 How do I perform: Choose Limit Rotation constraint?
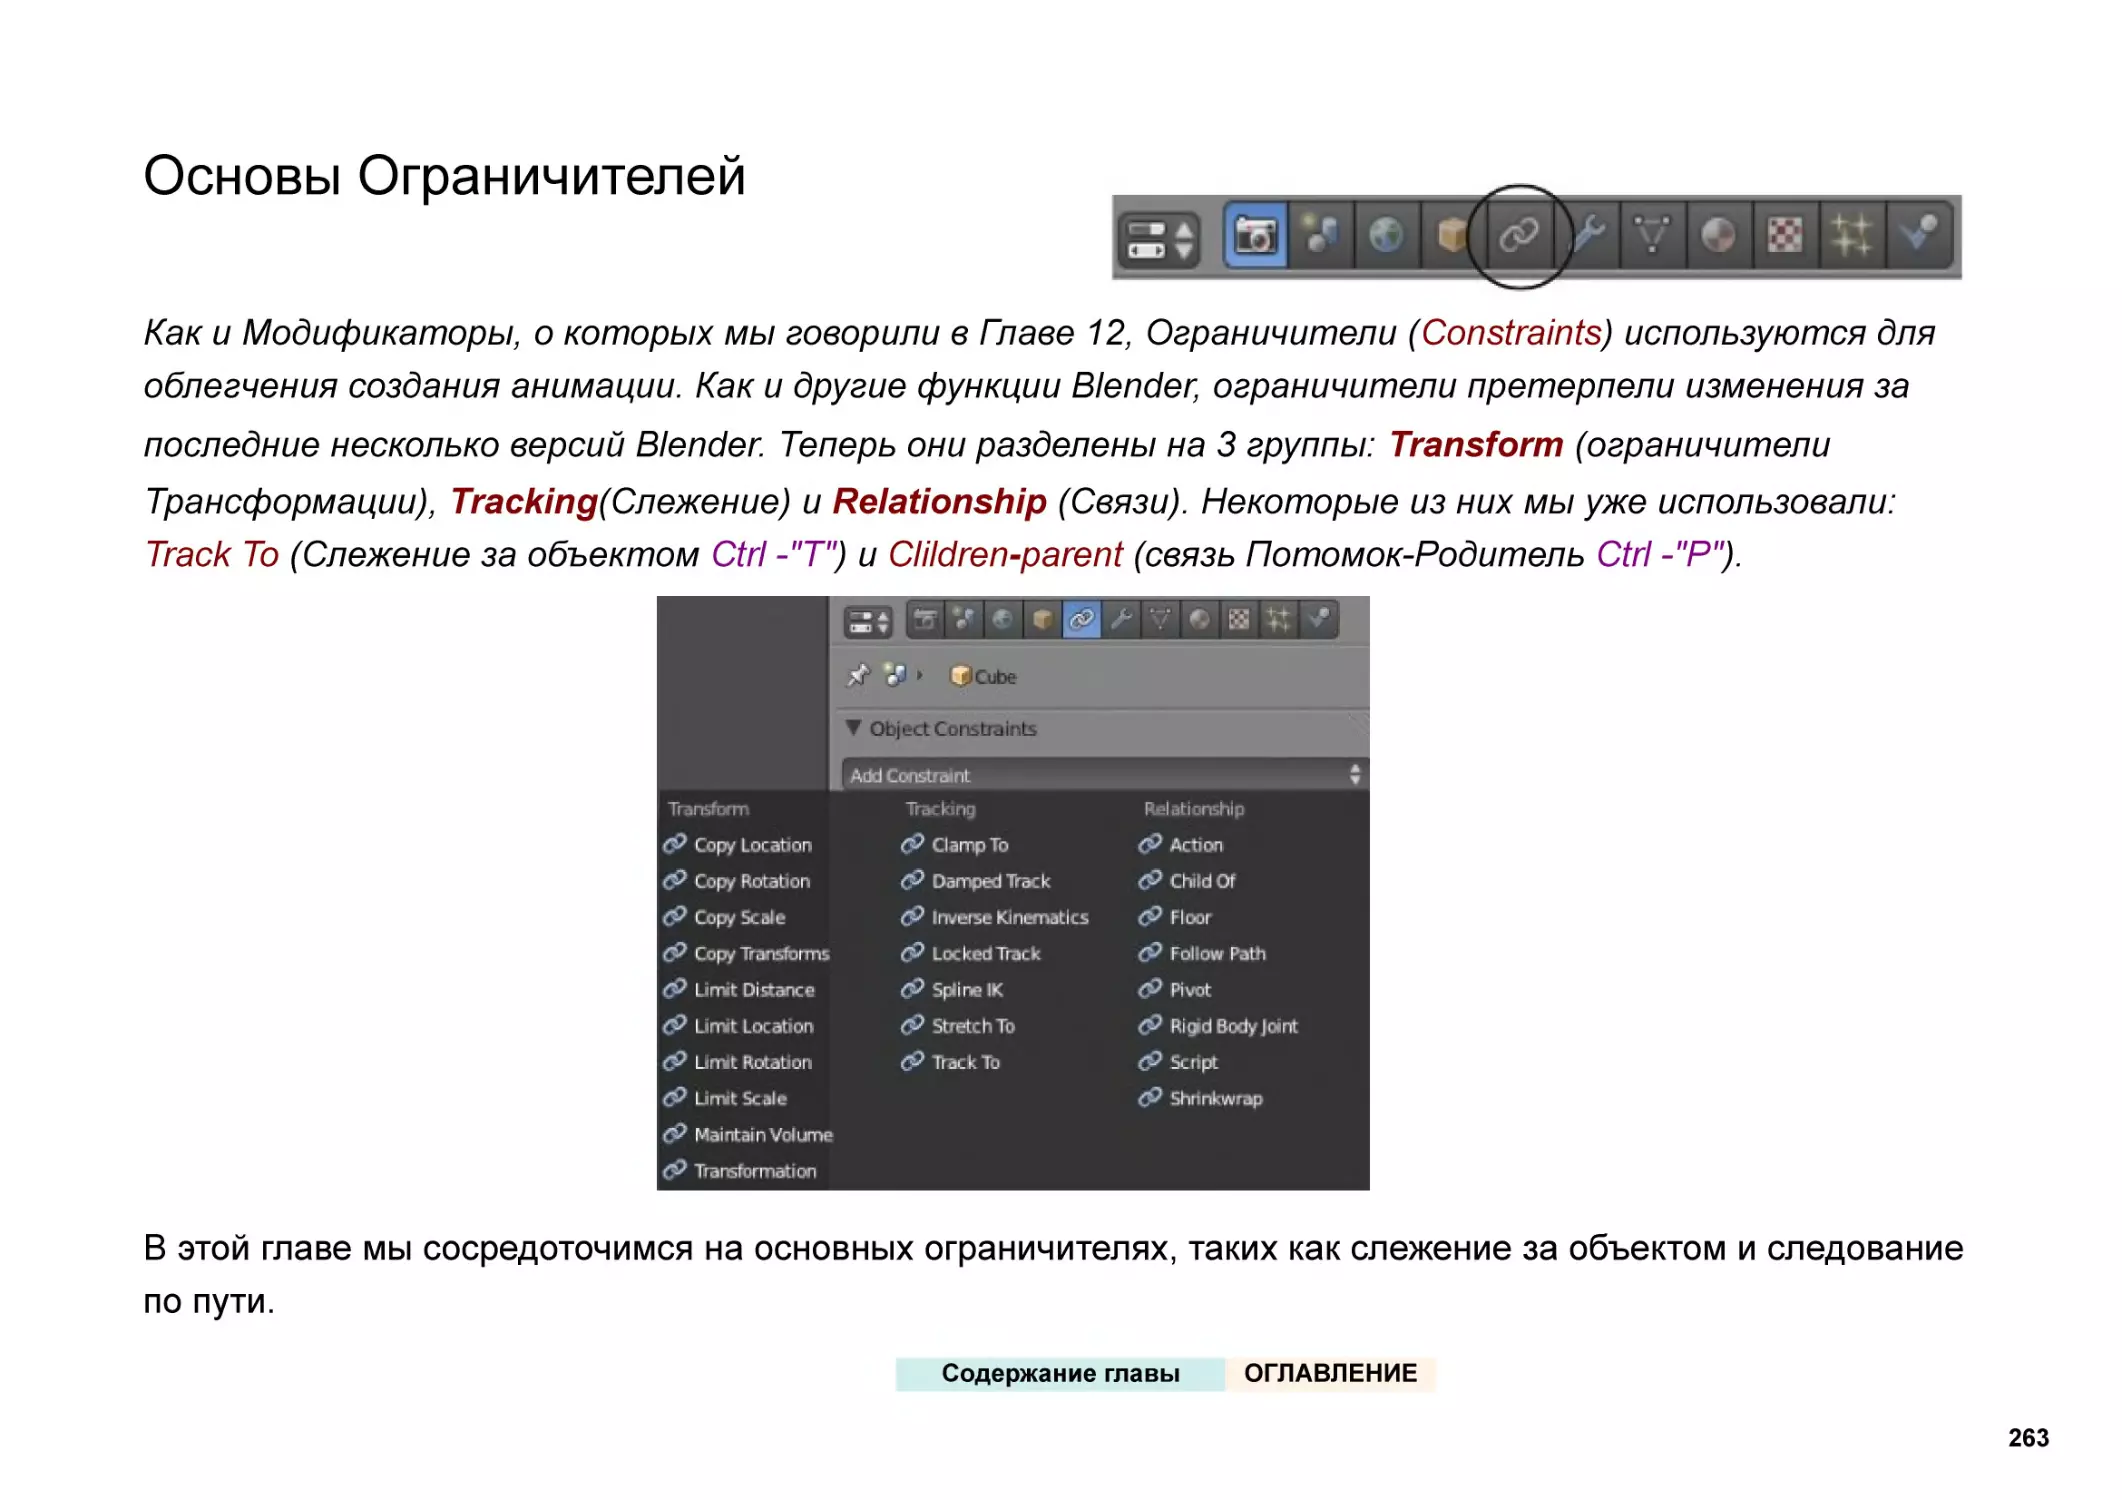coord(738,1062)
